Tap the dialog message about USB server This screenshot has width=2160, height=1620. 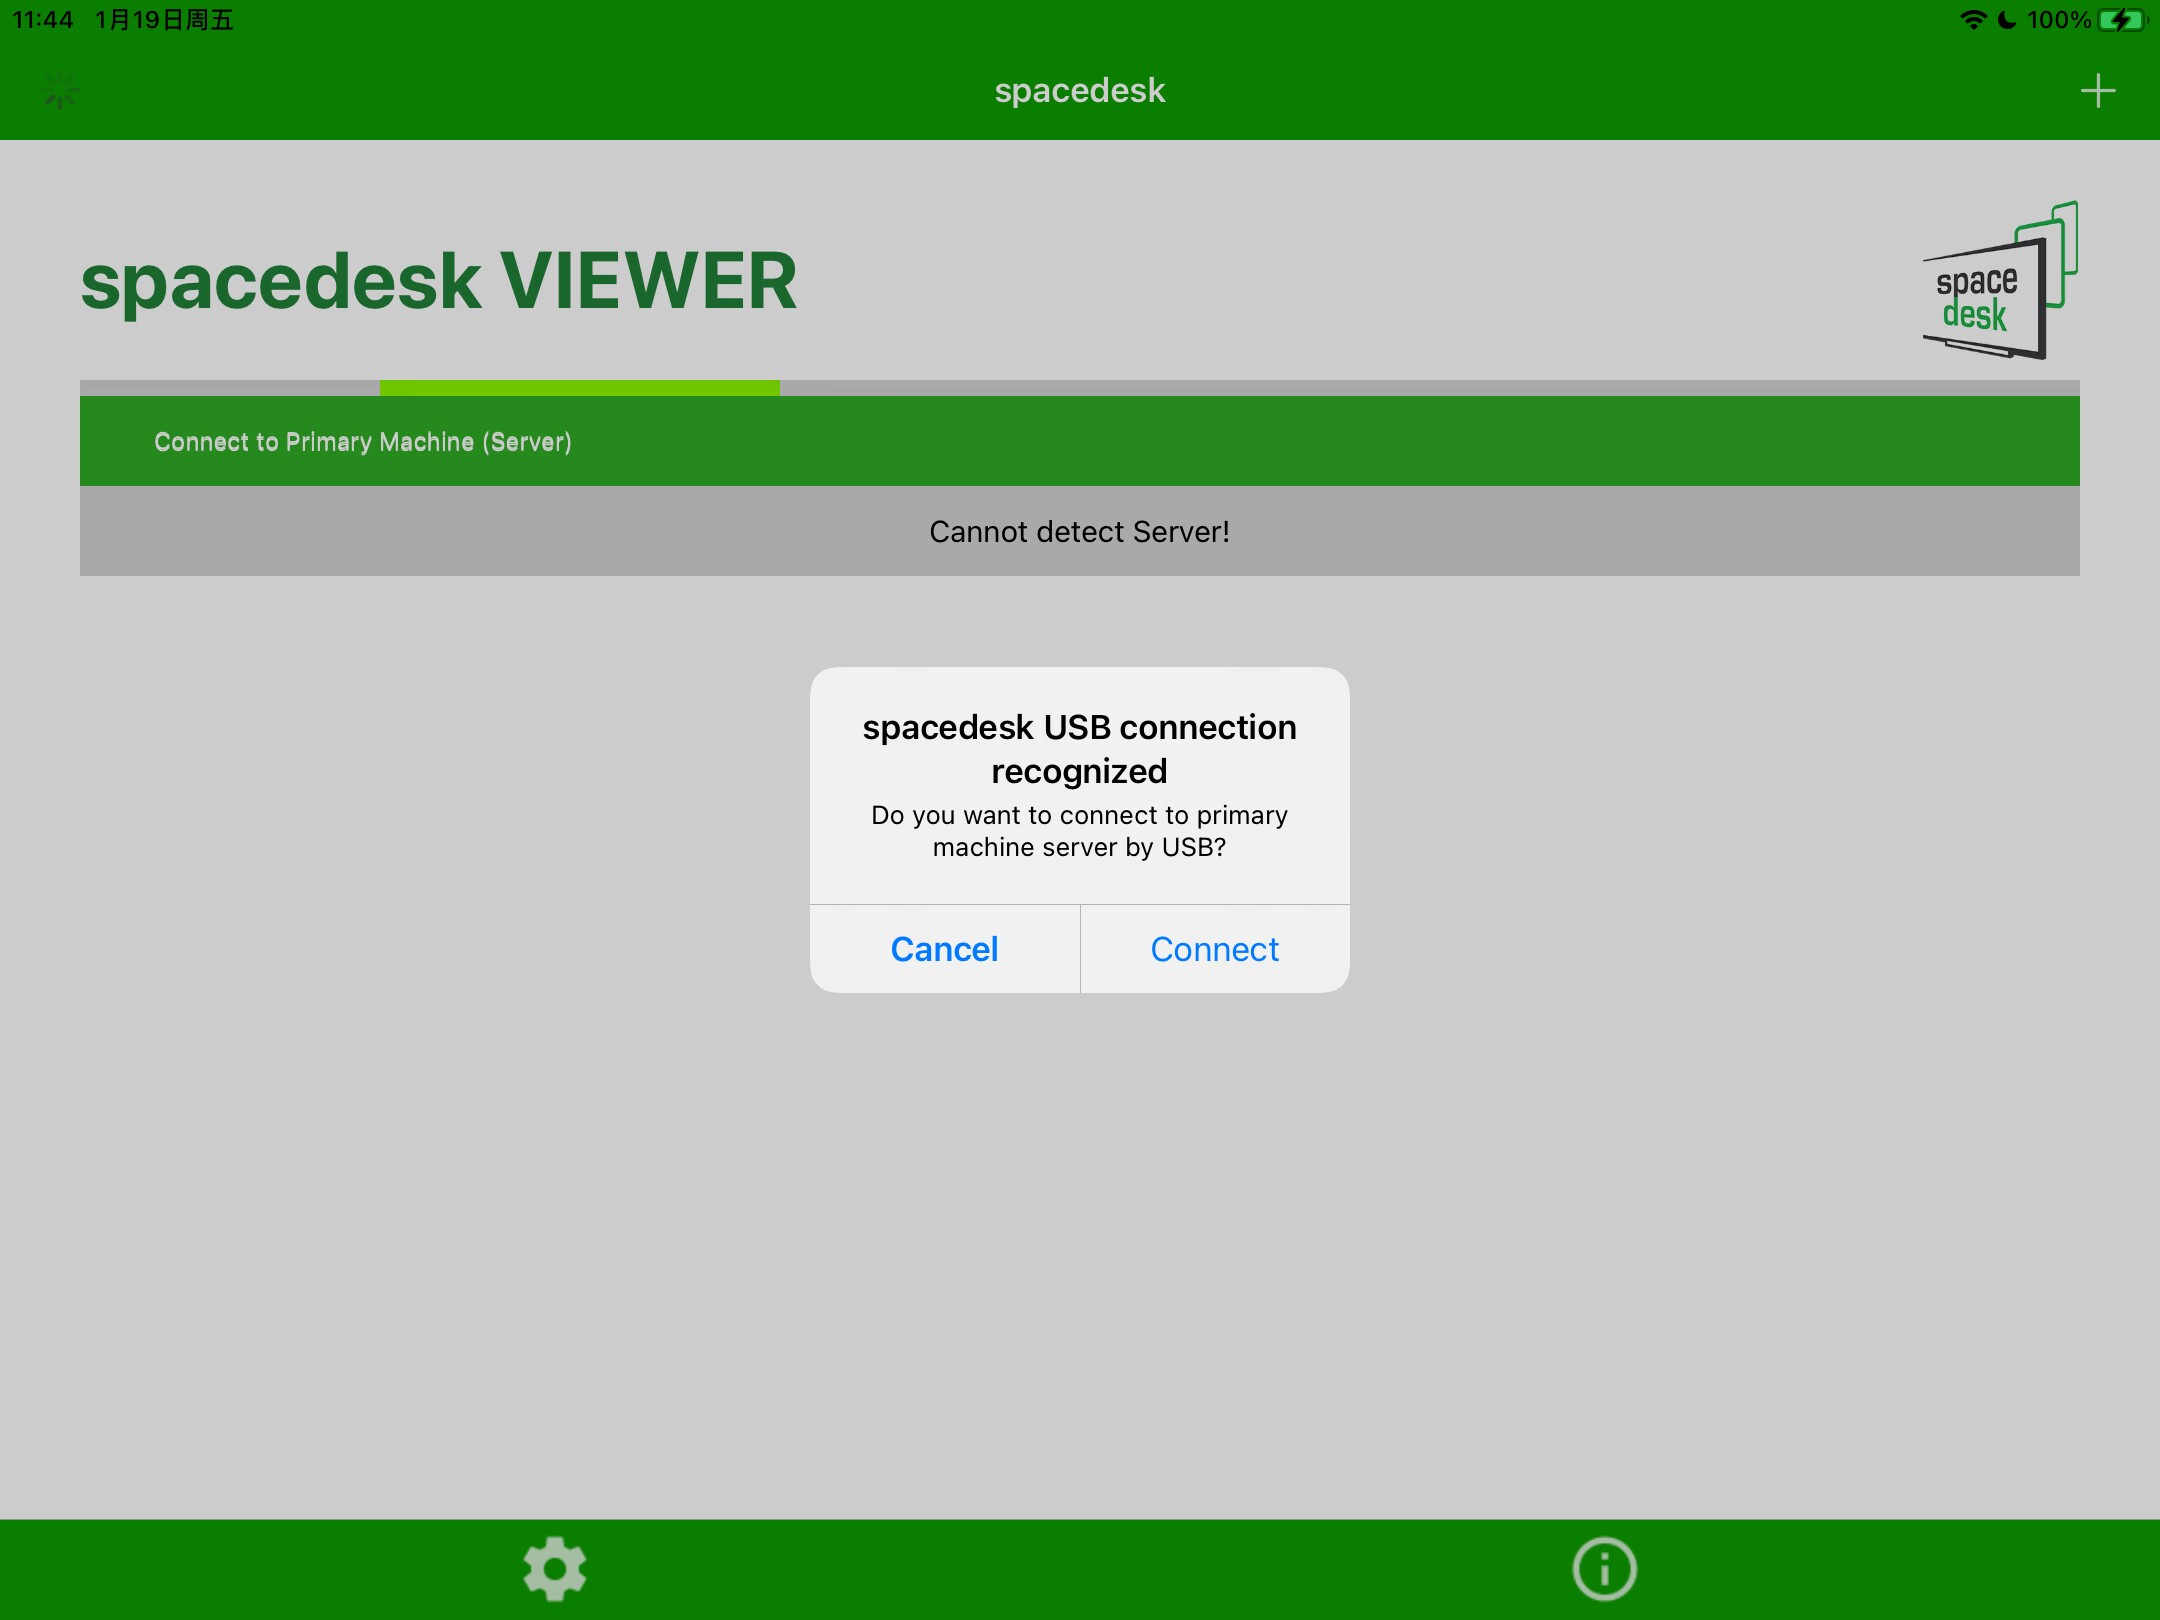coord(1079,831)
